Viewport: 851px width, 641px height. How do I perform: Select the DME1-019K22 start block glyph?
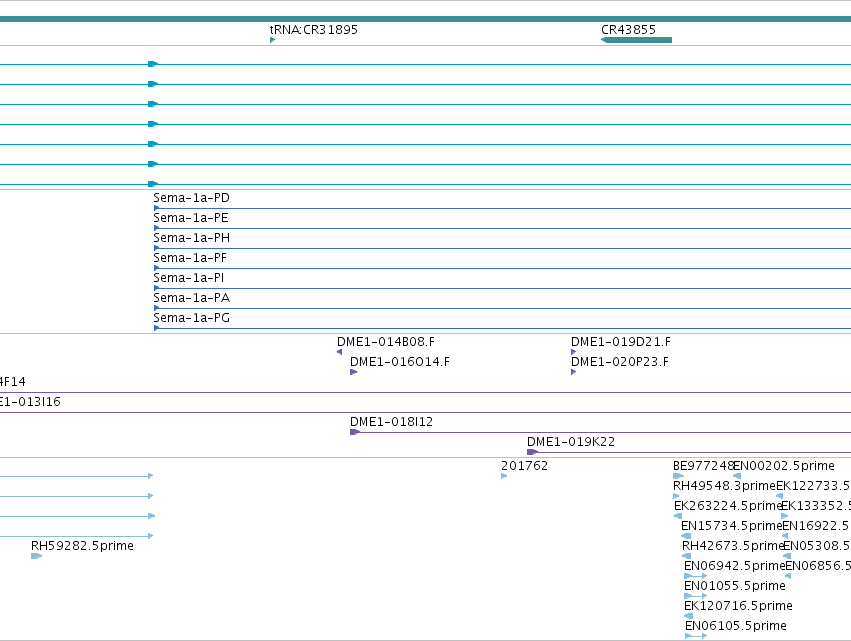[532, 452]
